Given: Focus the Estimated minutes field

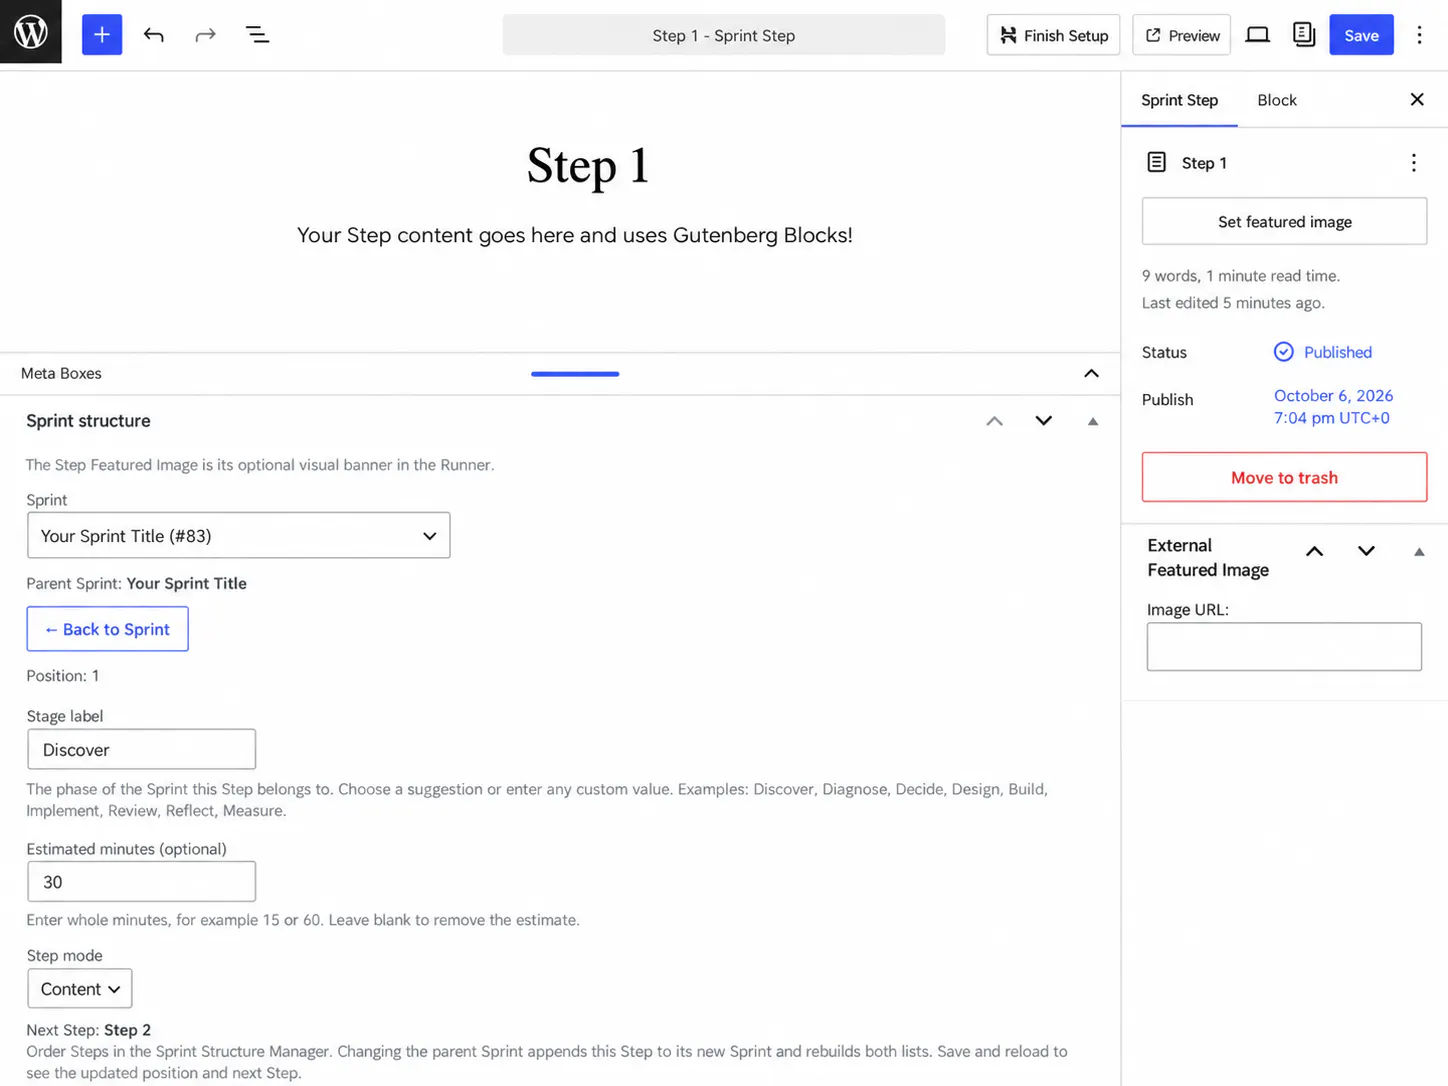Looking at the screenshot, I should (141, 881).
